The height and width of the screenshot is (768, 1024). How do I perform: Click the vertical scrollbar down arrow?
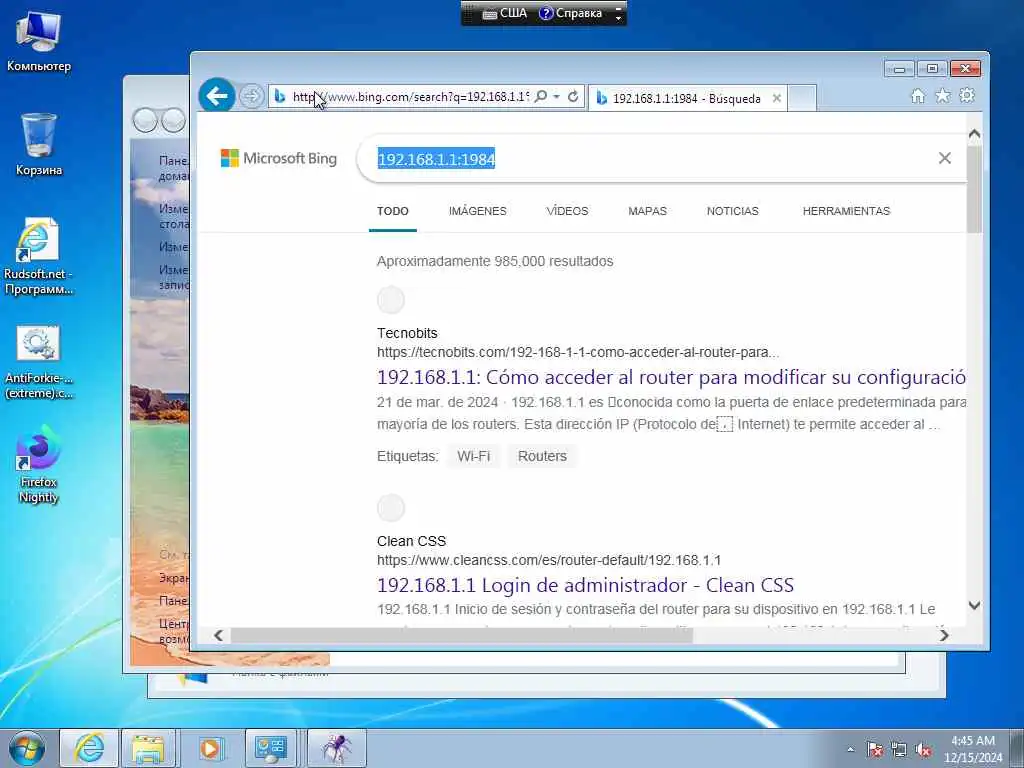click(974, 605)
